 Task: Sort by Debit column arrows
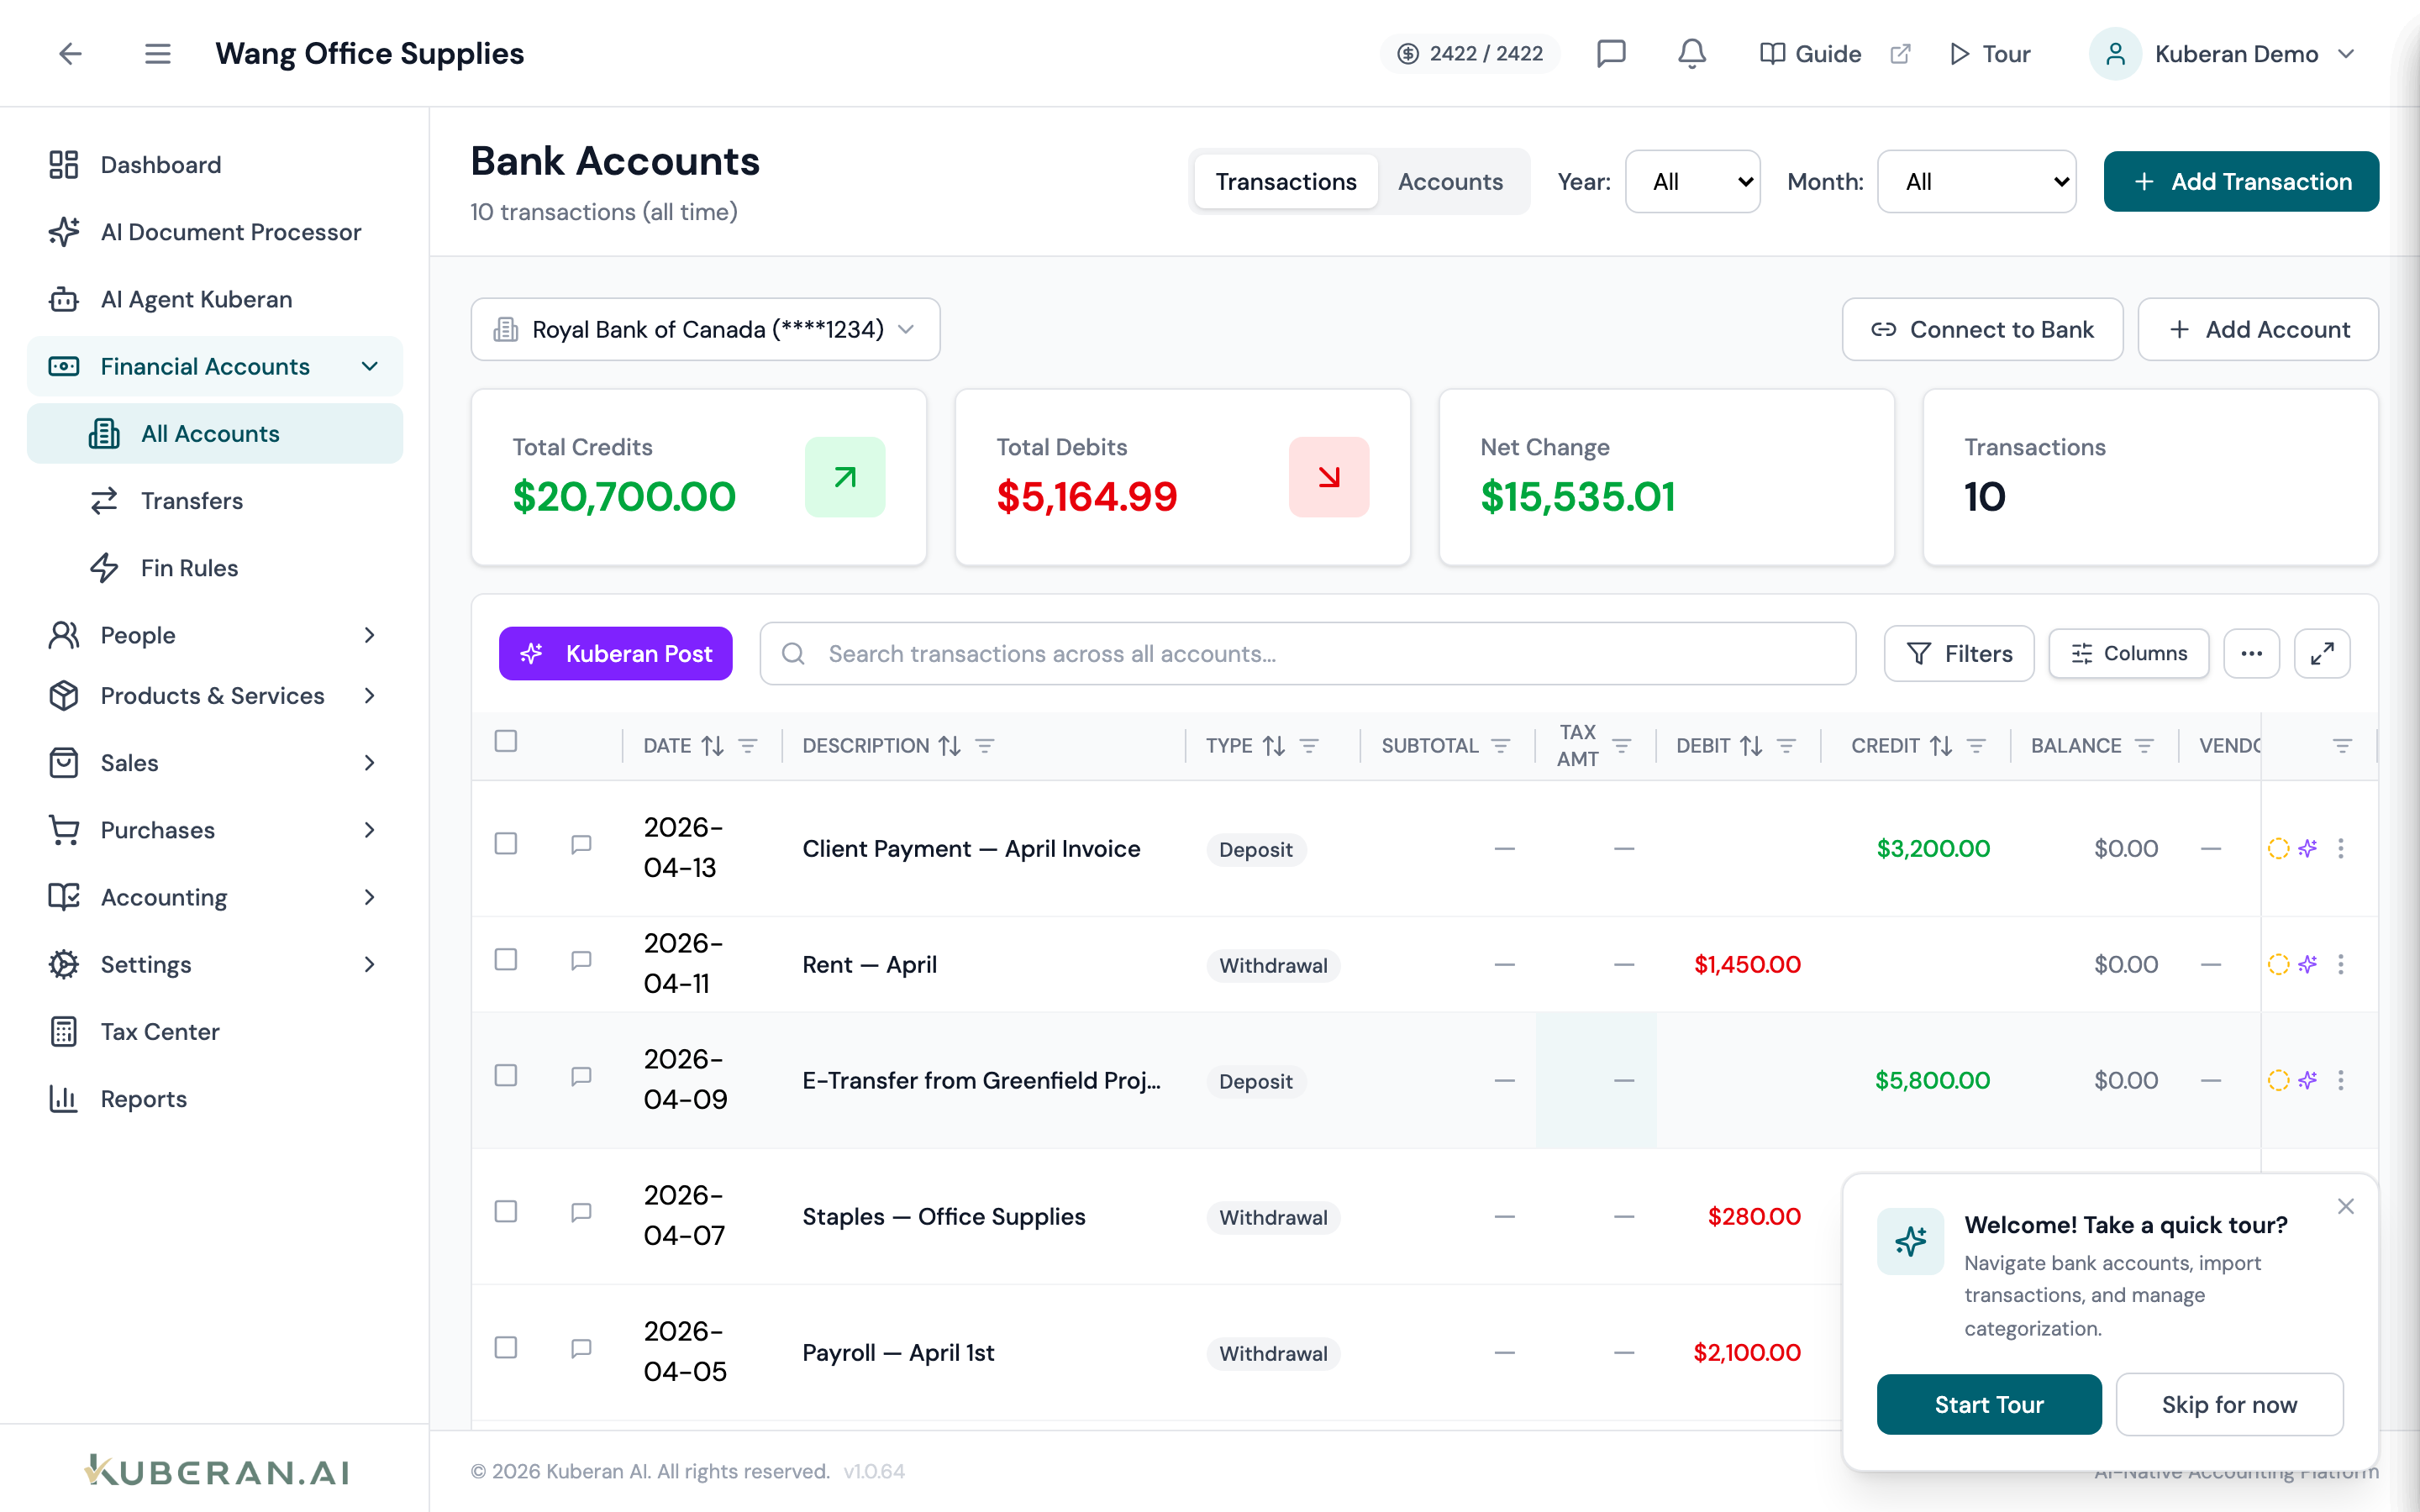point(1751,746)
